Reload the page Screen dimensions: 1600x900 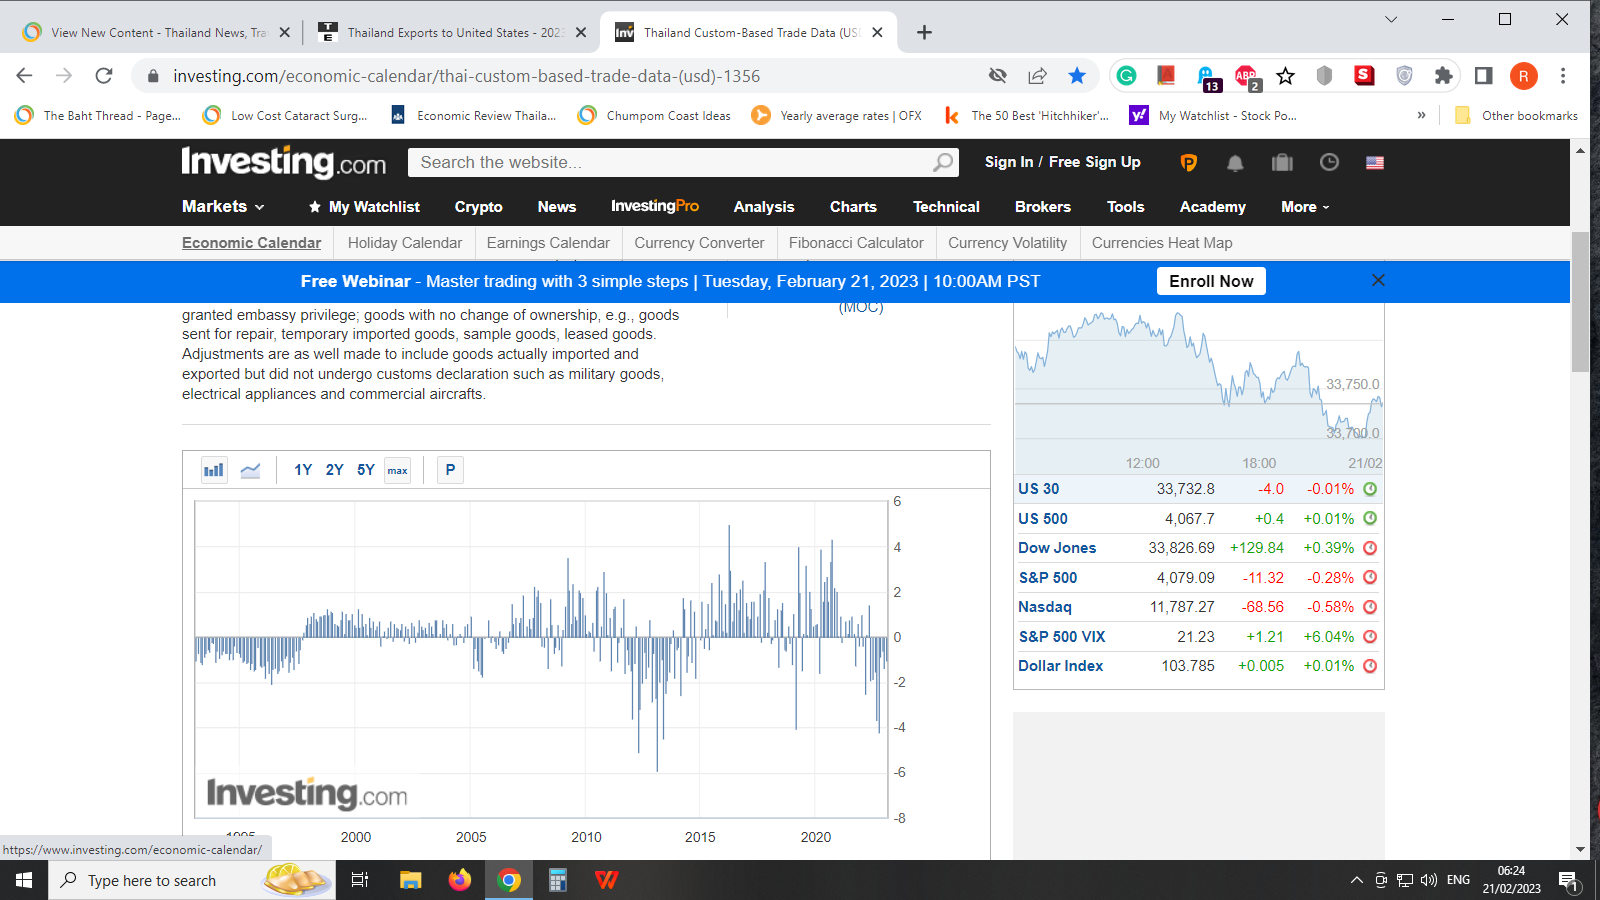pos(104,76)
